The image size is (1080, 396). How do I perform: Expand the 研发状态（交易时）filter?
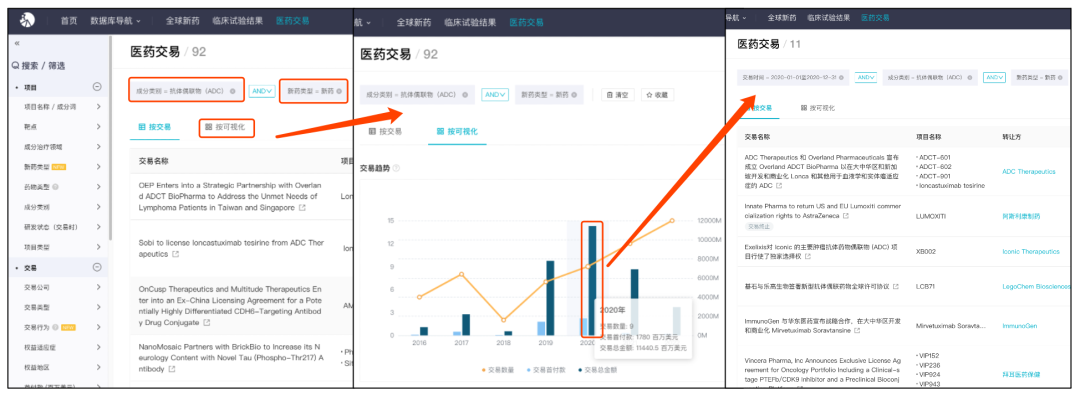tap(98, 227)
